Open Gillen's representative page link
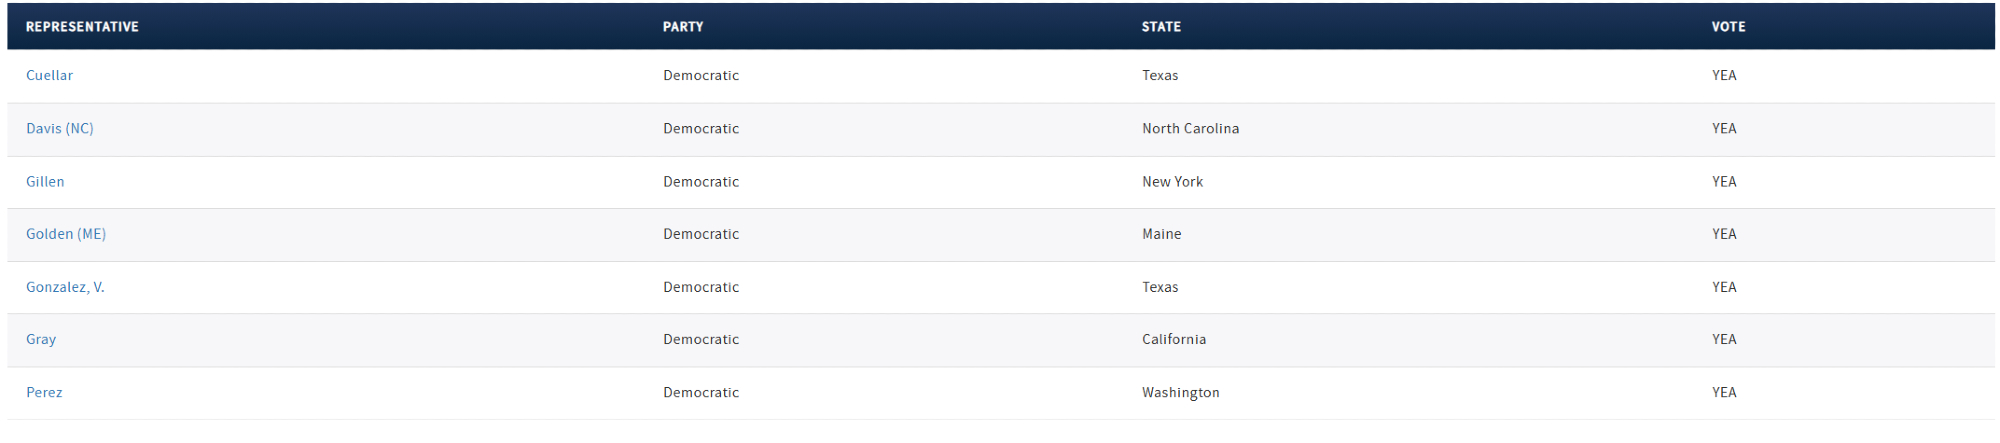 45,182
